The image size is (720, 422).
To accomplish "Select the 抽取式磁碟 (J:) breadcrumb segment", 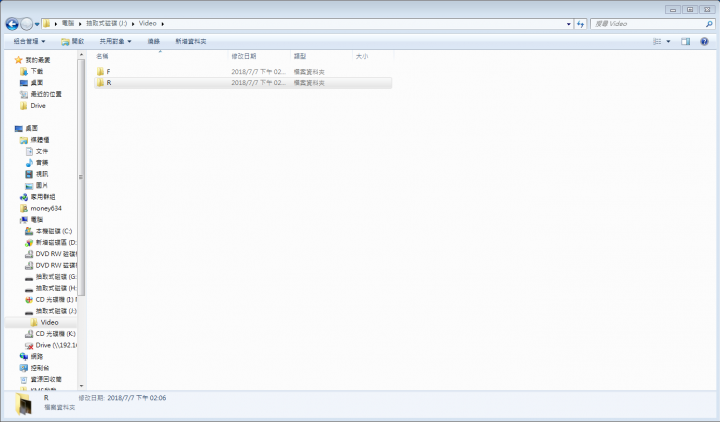I will click(107, 23).
